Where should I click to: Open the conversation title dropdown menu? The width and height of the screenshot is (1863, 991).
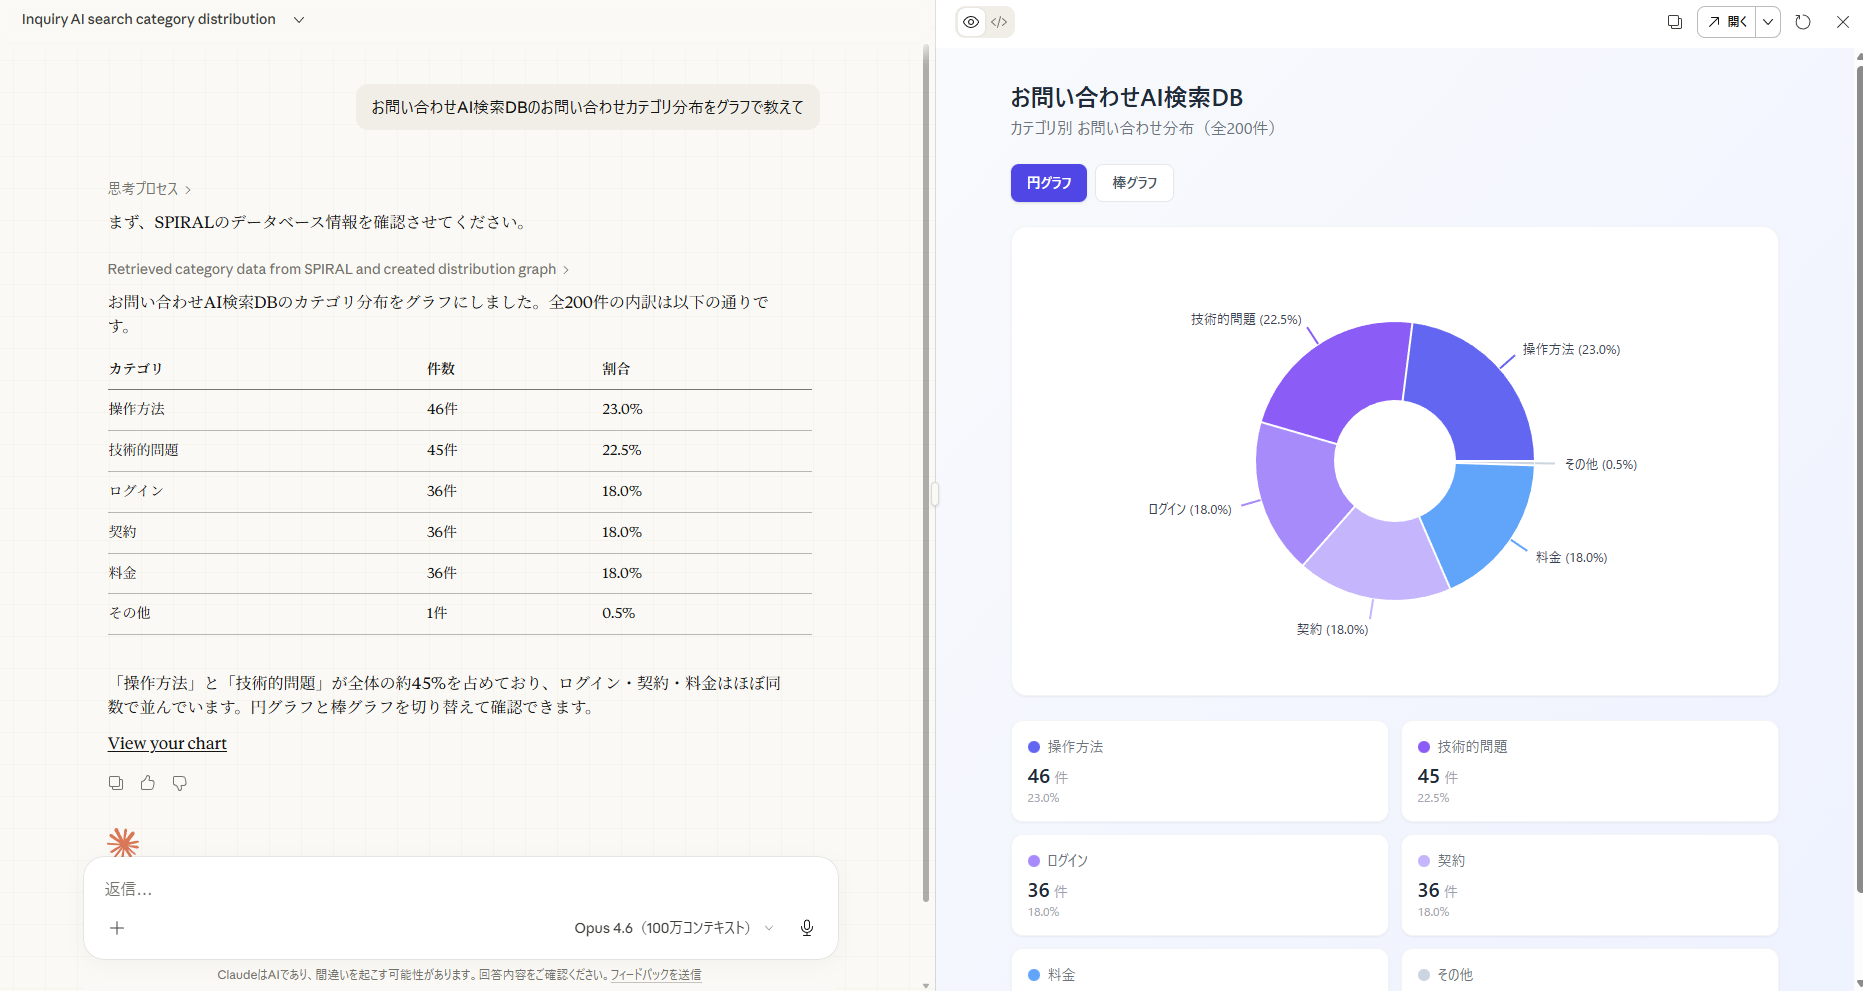point(299,20)
